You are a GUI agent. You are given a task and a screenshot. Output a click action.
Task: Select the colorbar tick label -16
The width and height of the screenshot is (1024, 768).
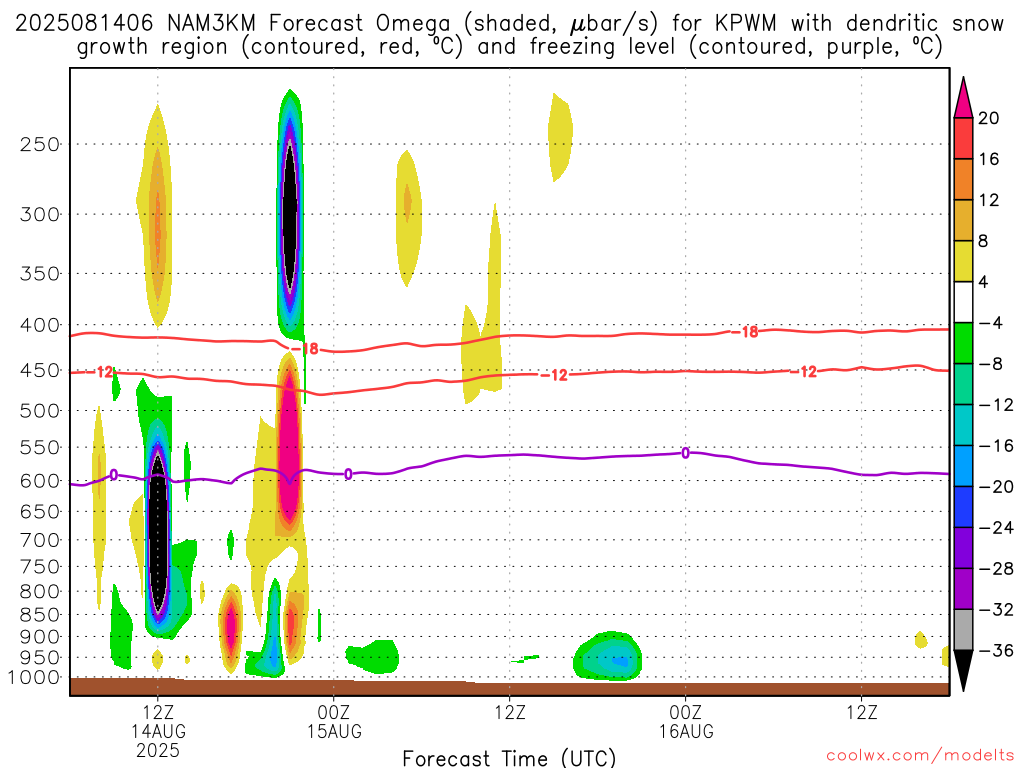coord(996,446)
